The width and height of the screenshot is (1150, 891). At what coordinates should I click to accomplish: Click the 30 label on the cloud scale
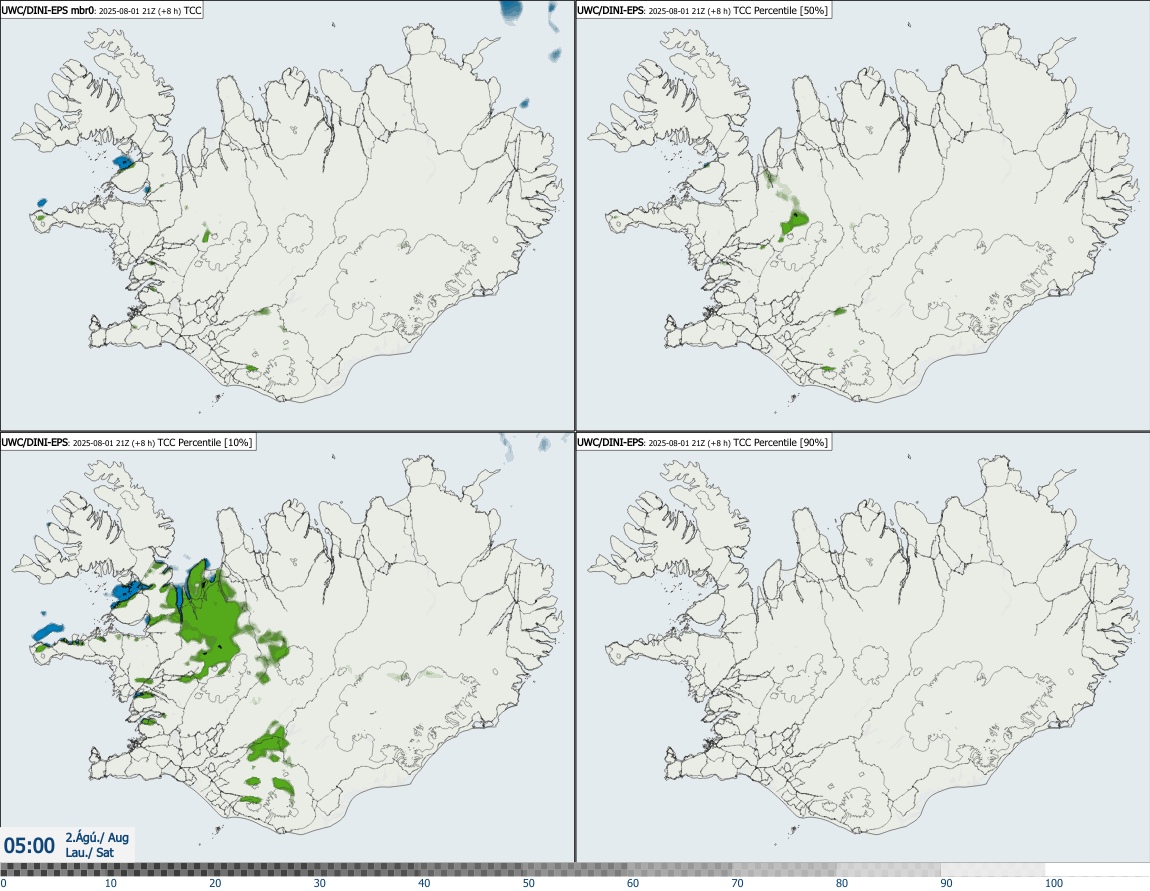(319, 883)
